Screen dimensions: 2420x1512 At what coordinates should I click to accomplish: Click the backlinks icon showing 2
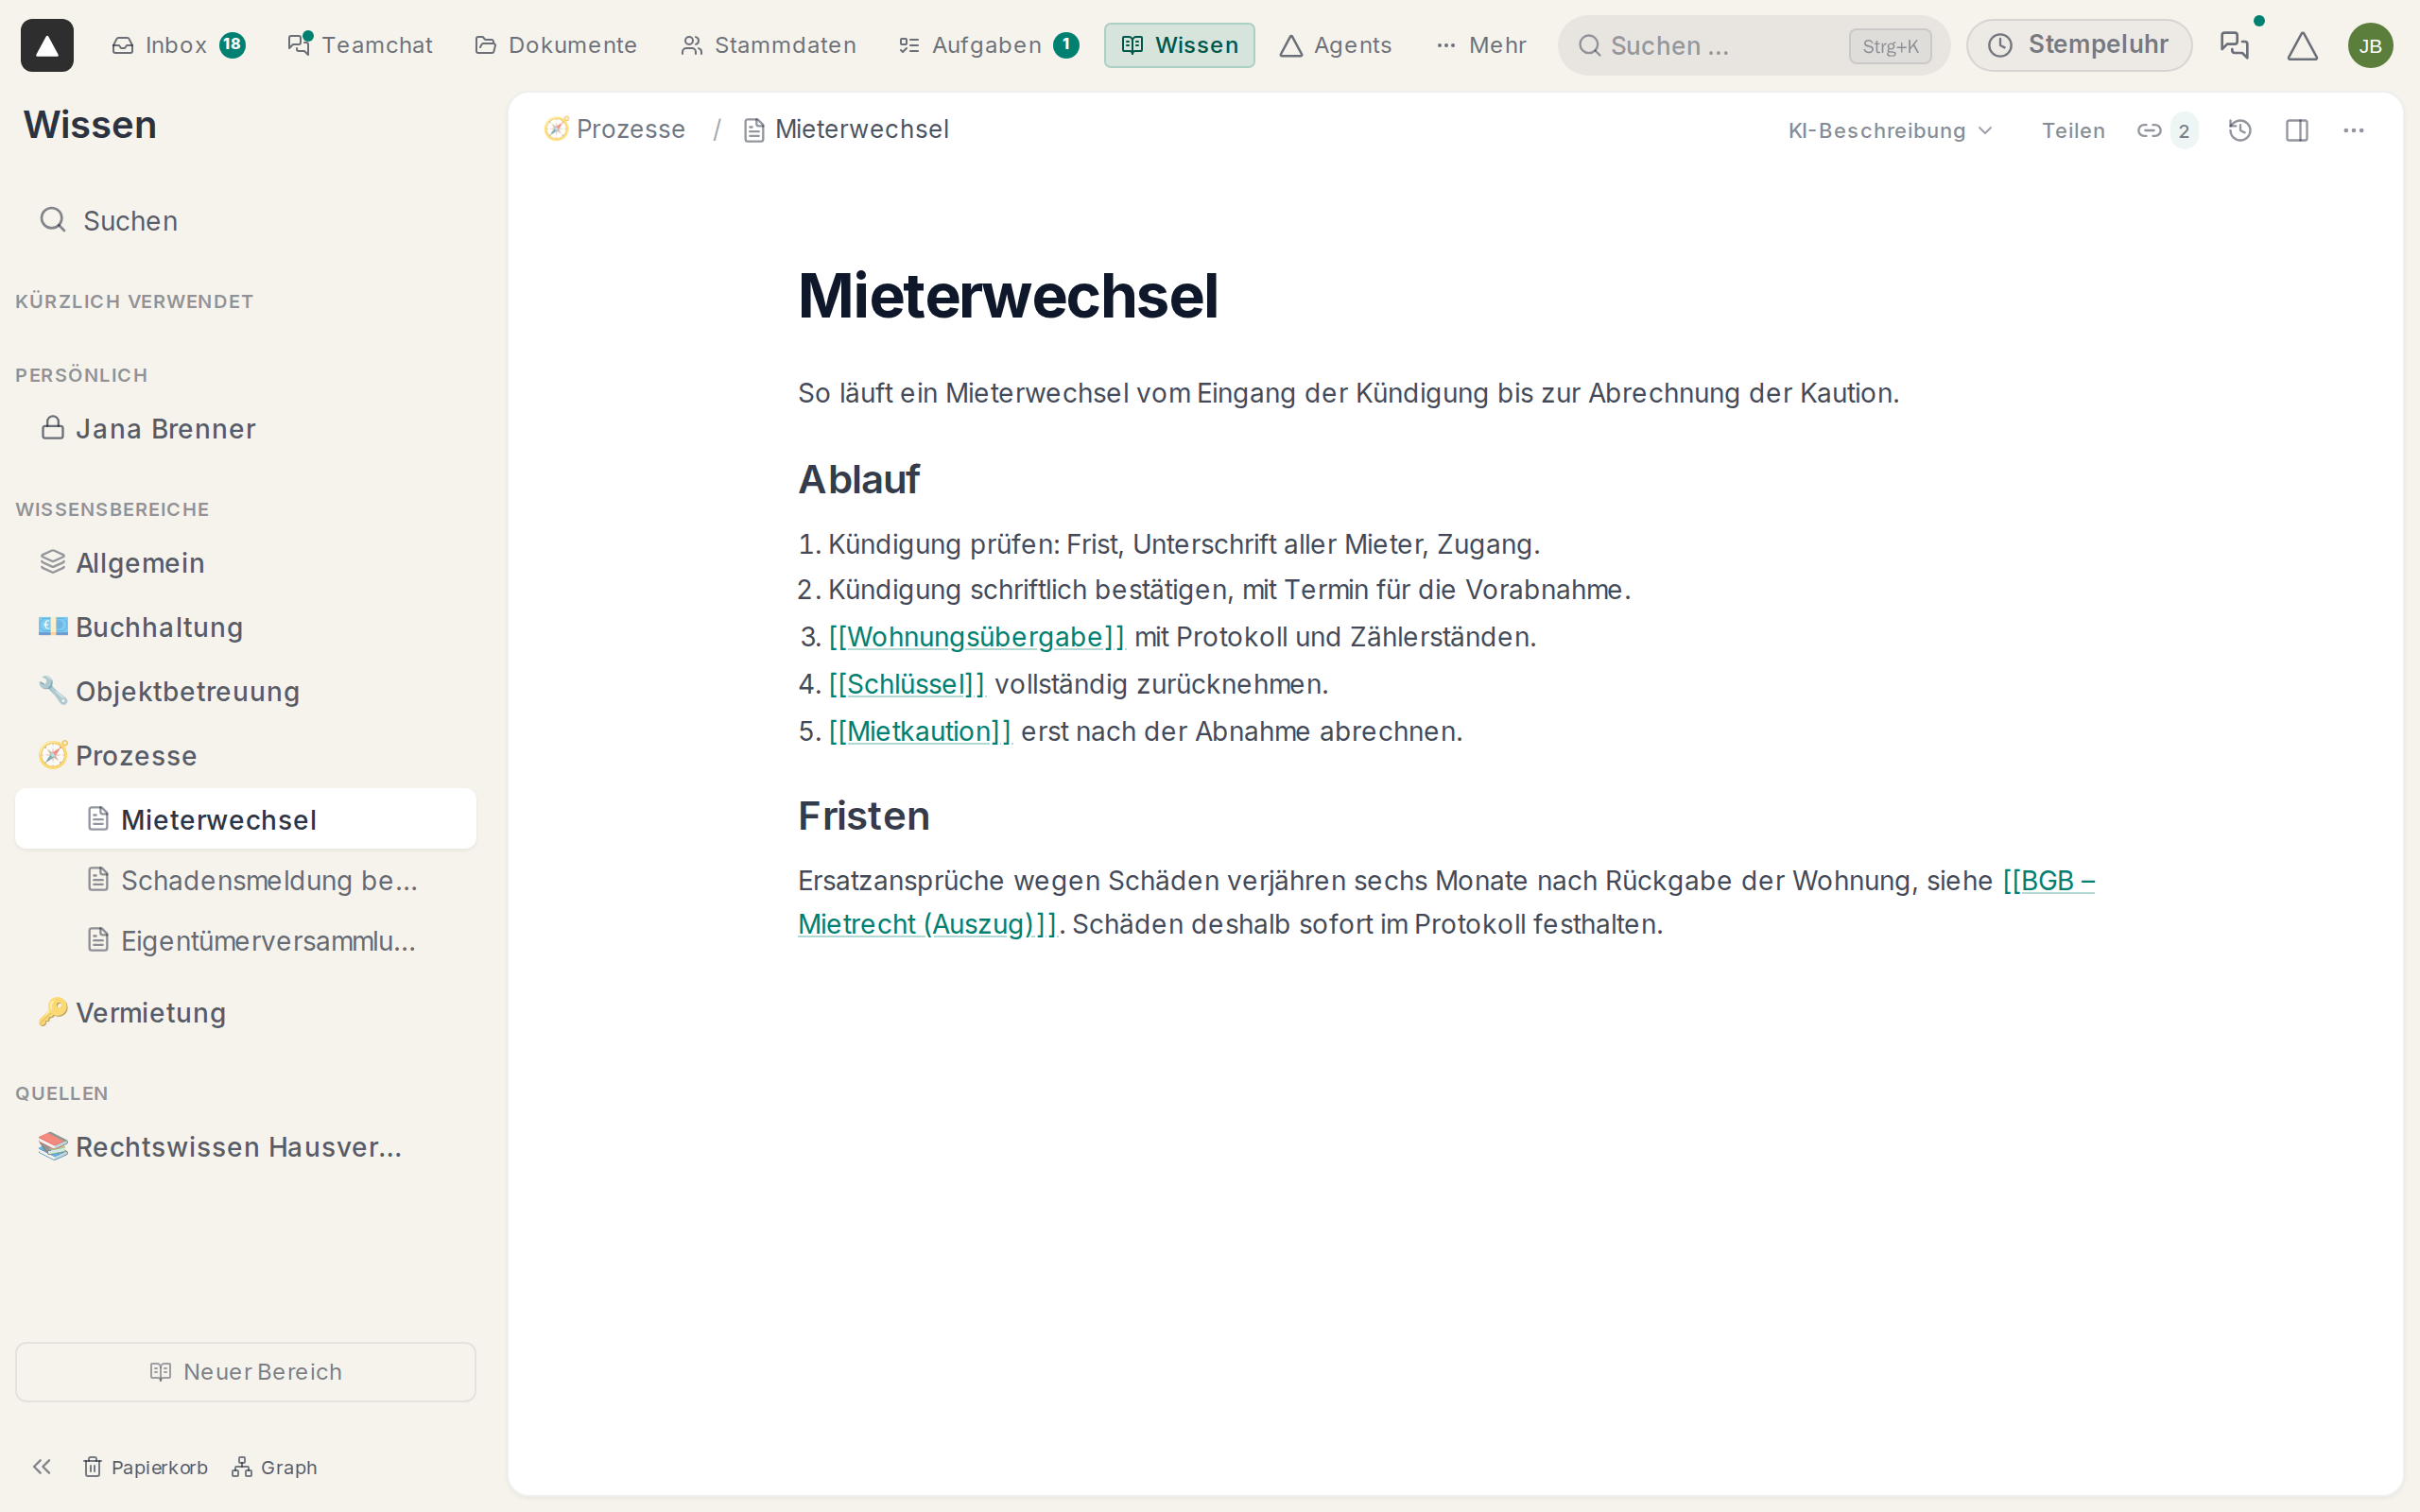point(2167,130)
